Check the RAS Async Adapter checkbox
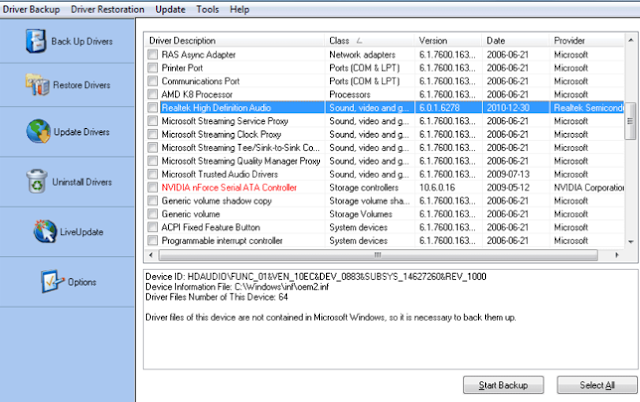The height and width of the screenshot is (402, 640). click(153, 54)
